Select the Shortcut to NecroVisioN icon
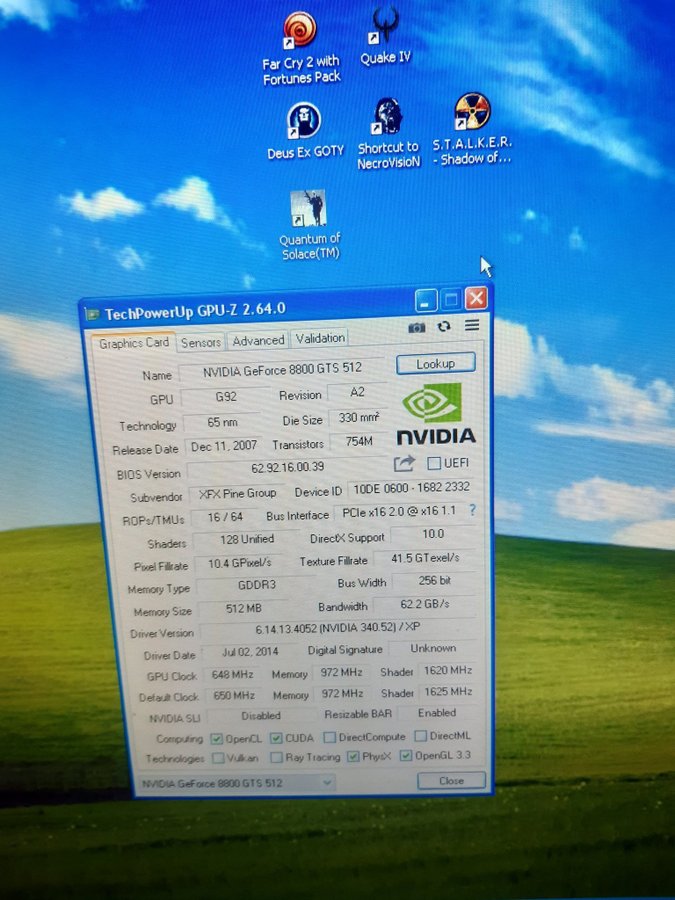Image resolution: width=675 pixels, height=900 pixels. coord(389,133)
